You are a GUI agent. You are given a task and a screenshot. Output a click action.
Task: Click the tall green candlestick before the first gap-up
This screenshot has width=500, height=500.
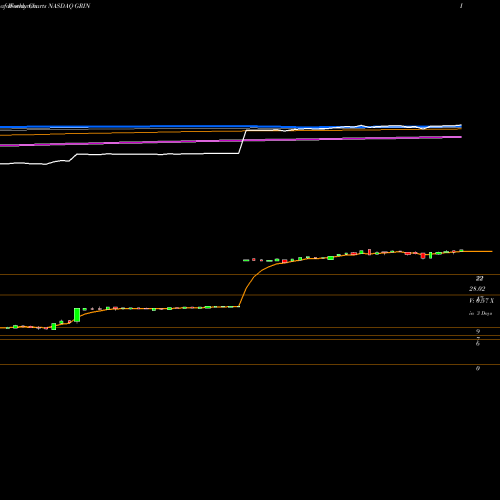click(x=77, y=315)
